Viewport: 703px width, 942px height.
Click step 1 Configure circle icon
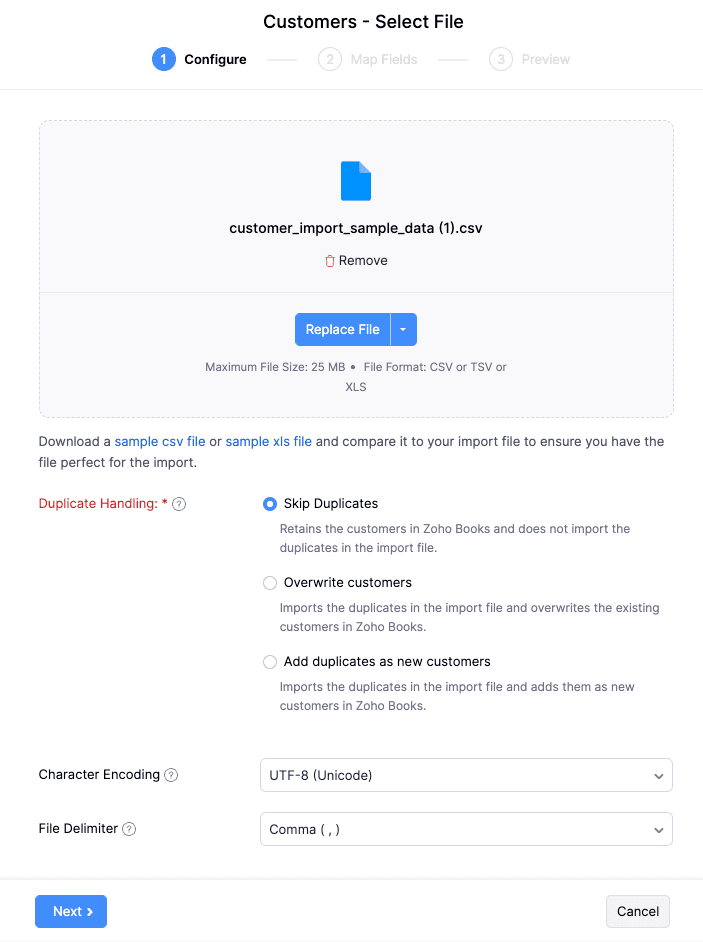(x=163, y=59)
